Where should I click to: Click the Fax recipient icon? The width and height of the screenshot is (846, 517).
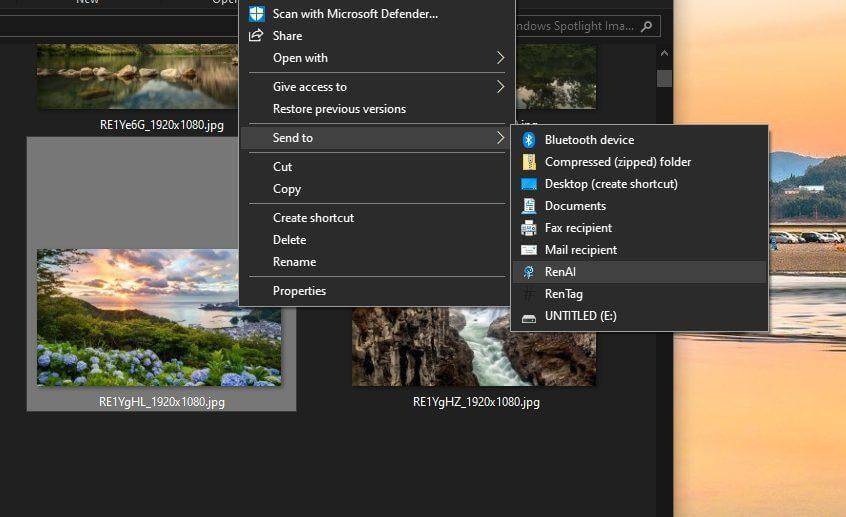[529, 228]
